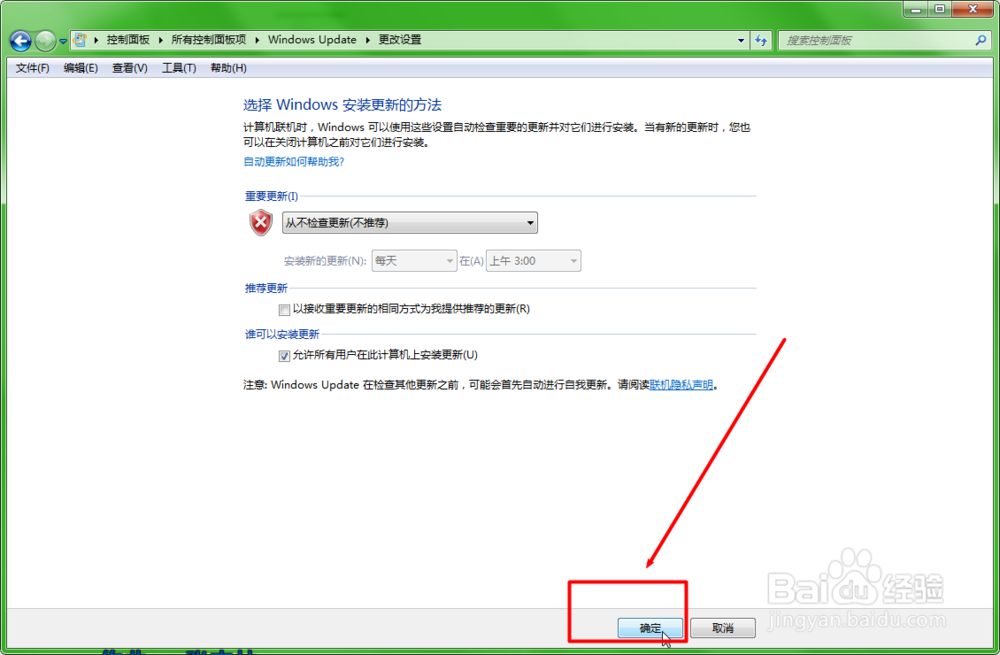1000x655 pixels.
Task: Click the forward navigation arrow
Action: pyautogui.click(x=44, y=40)
